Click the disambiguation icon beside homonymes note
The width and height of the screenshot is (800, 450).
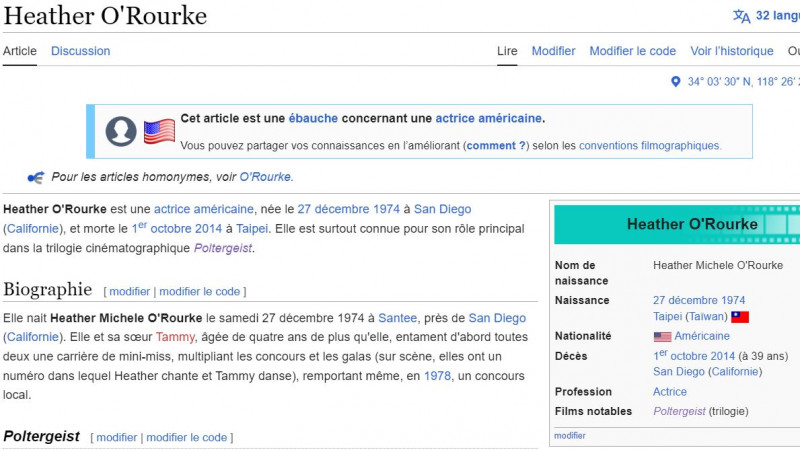36,177
